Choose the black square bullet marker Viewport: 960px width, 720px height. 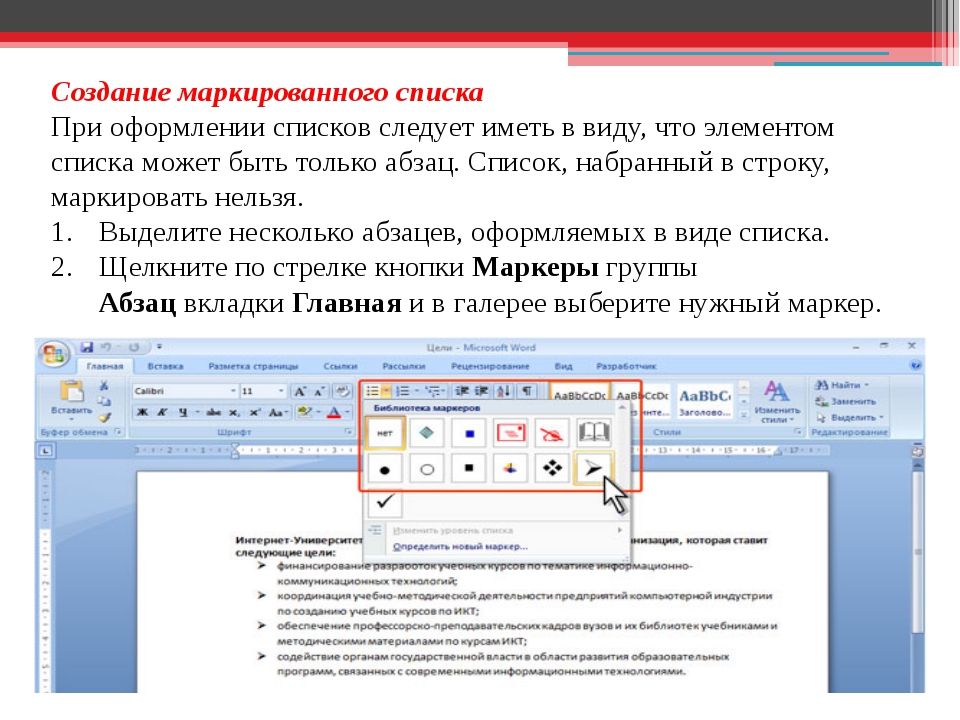[x=469, y=469]
